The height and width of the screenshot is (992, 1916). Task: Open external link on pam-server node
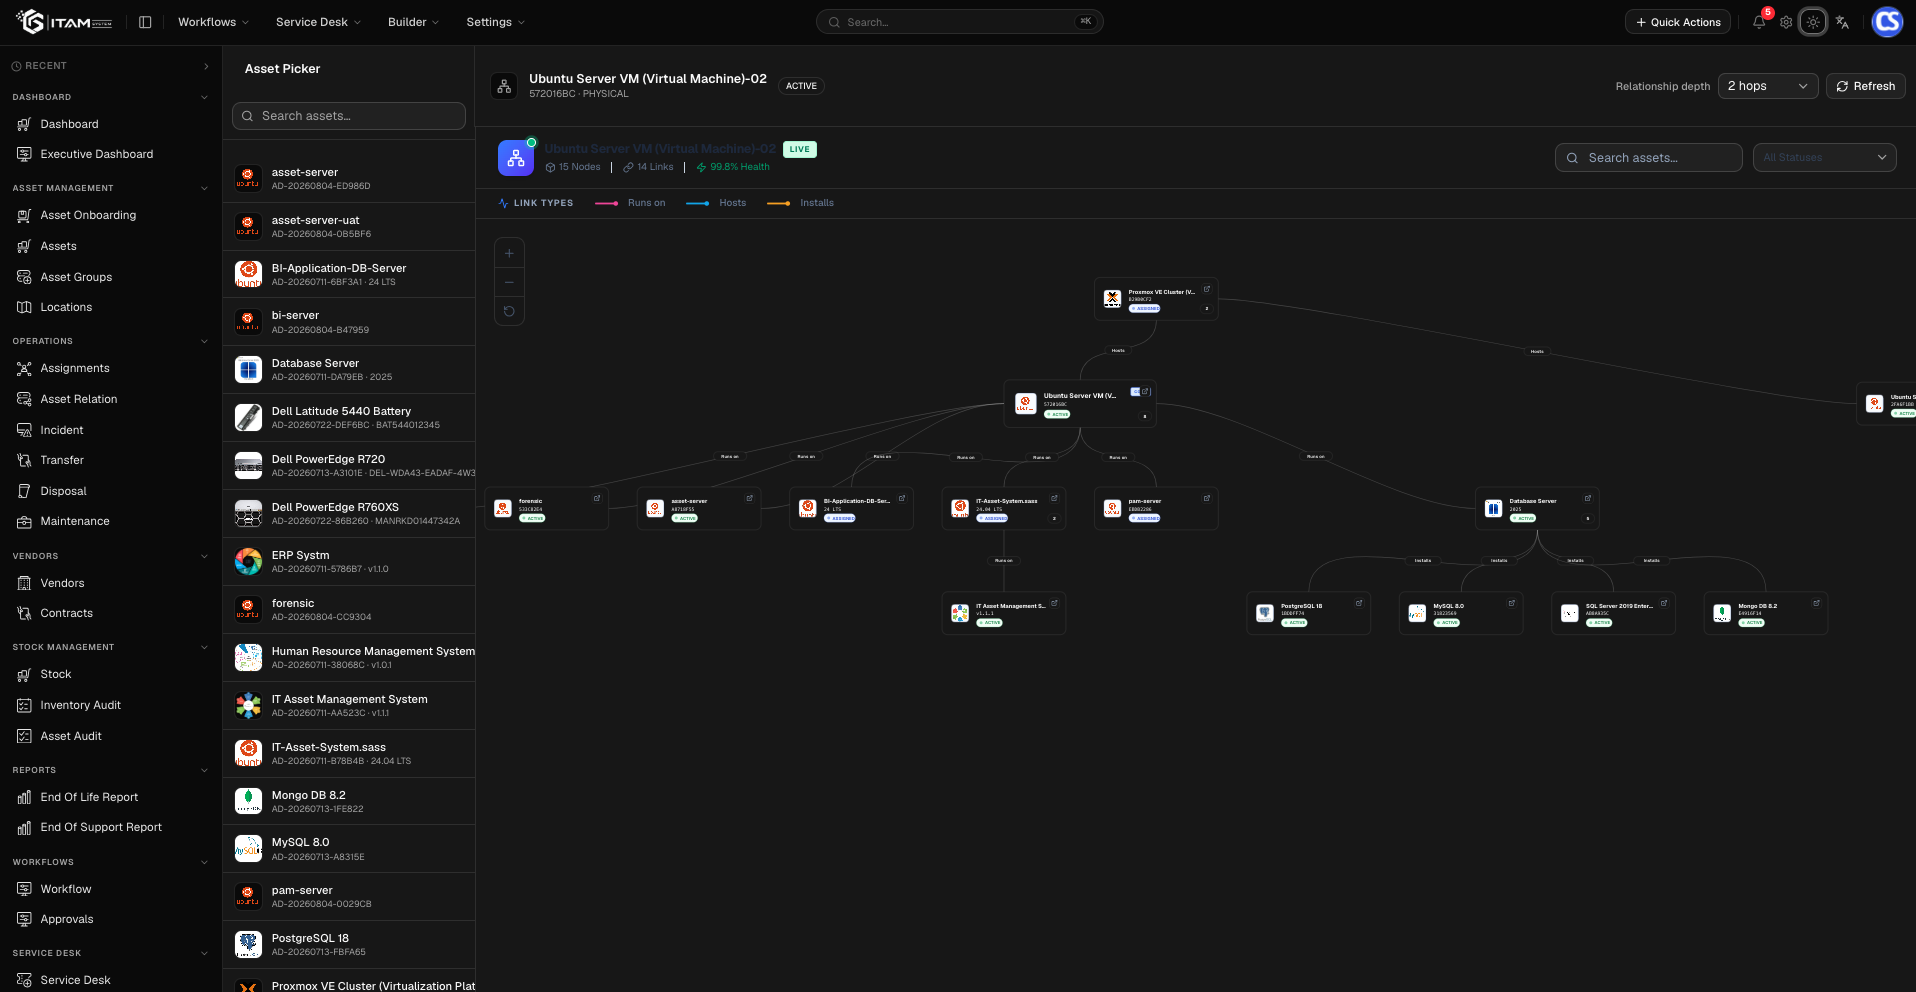coord(1207,498)
